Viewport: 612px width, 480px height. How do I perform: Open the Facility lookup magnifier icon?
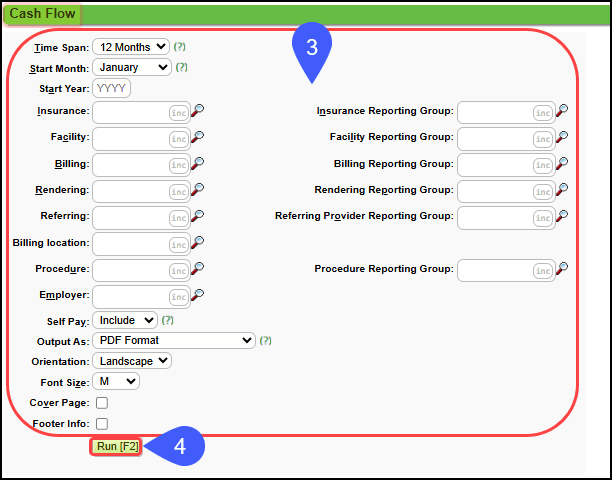198,137
